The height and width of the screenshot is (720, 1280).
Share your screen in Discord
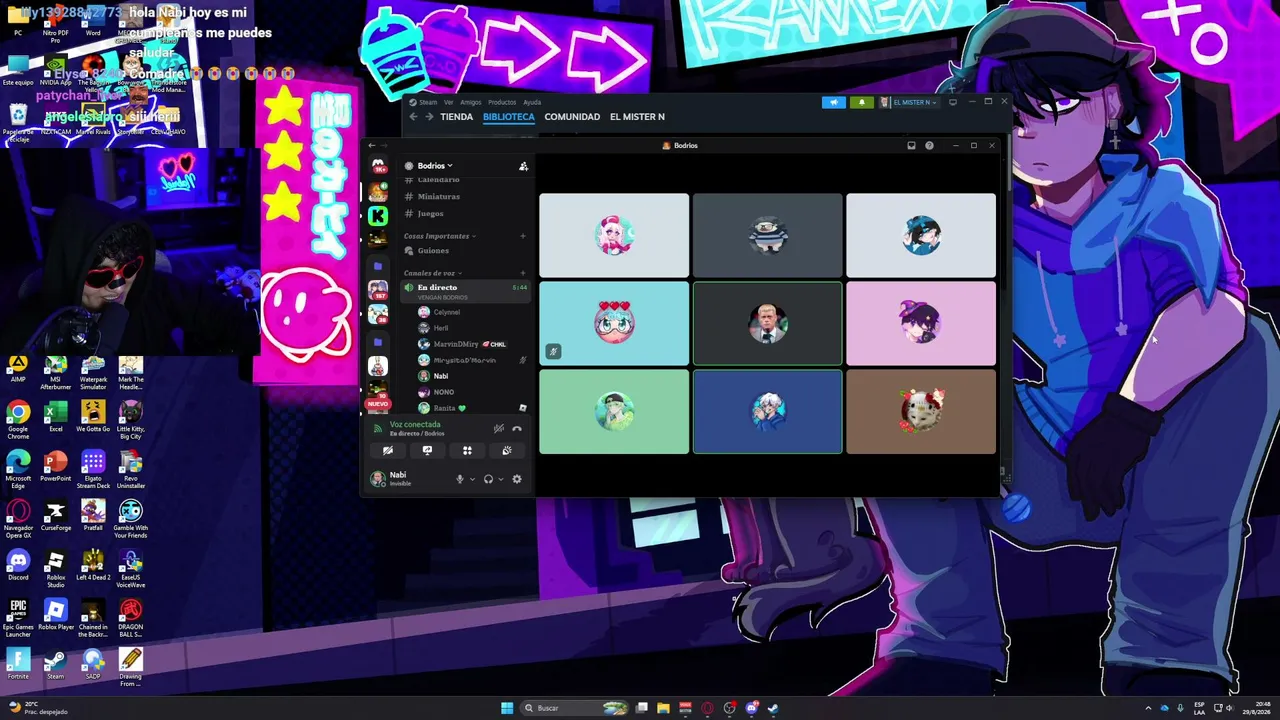[427, 451]
